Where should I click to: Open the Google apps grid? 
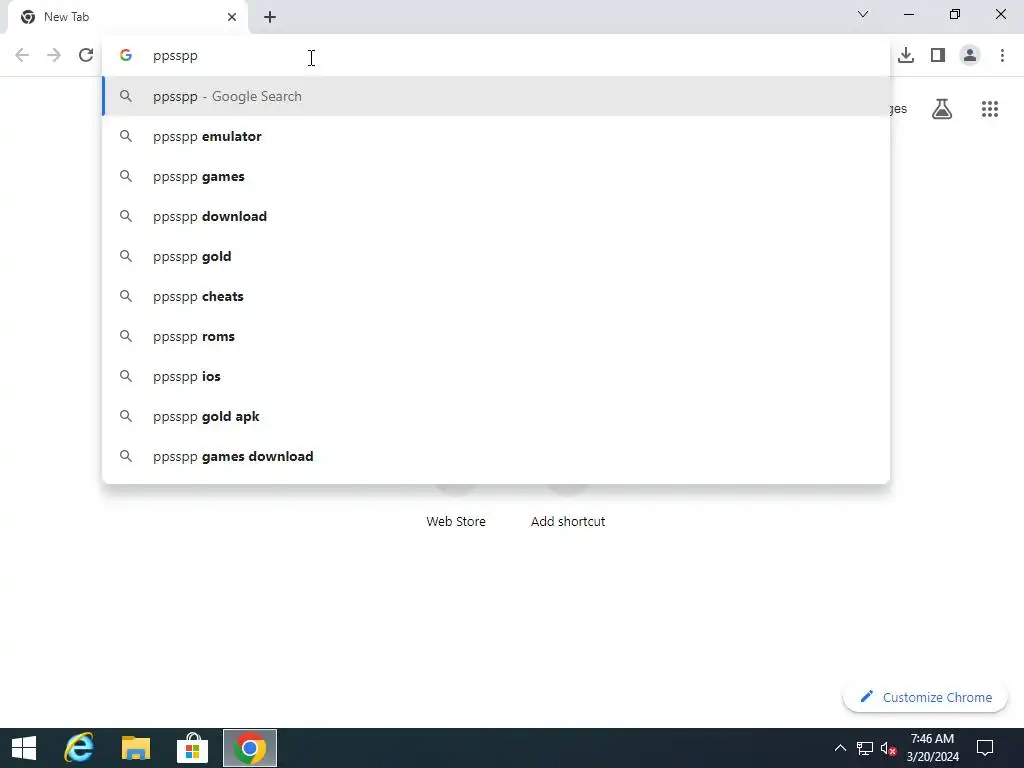coord(989,109)
